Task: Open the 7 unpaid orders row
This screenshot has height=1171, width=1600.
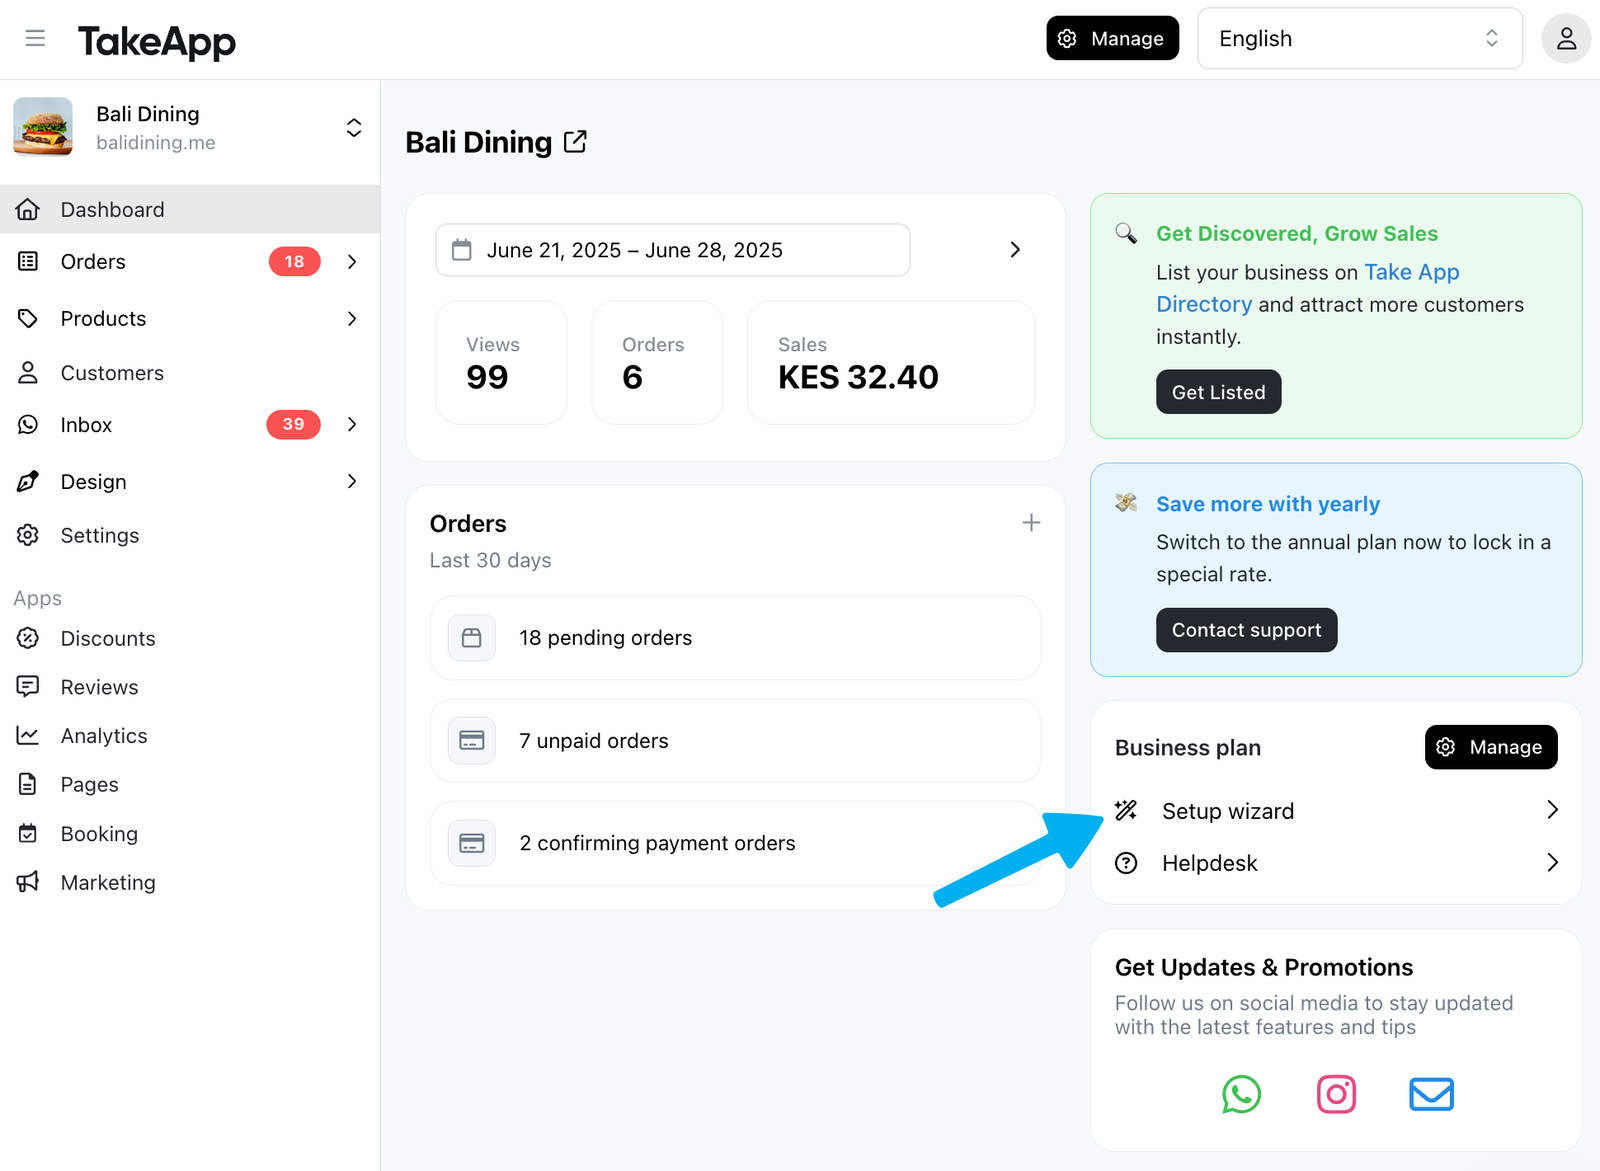Action: (735, 741)
